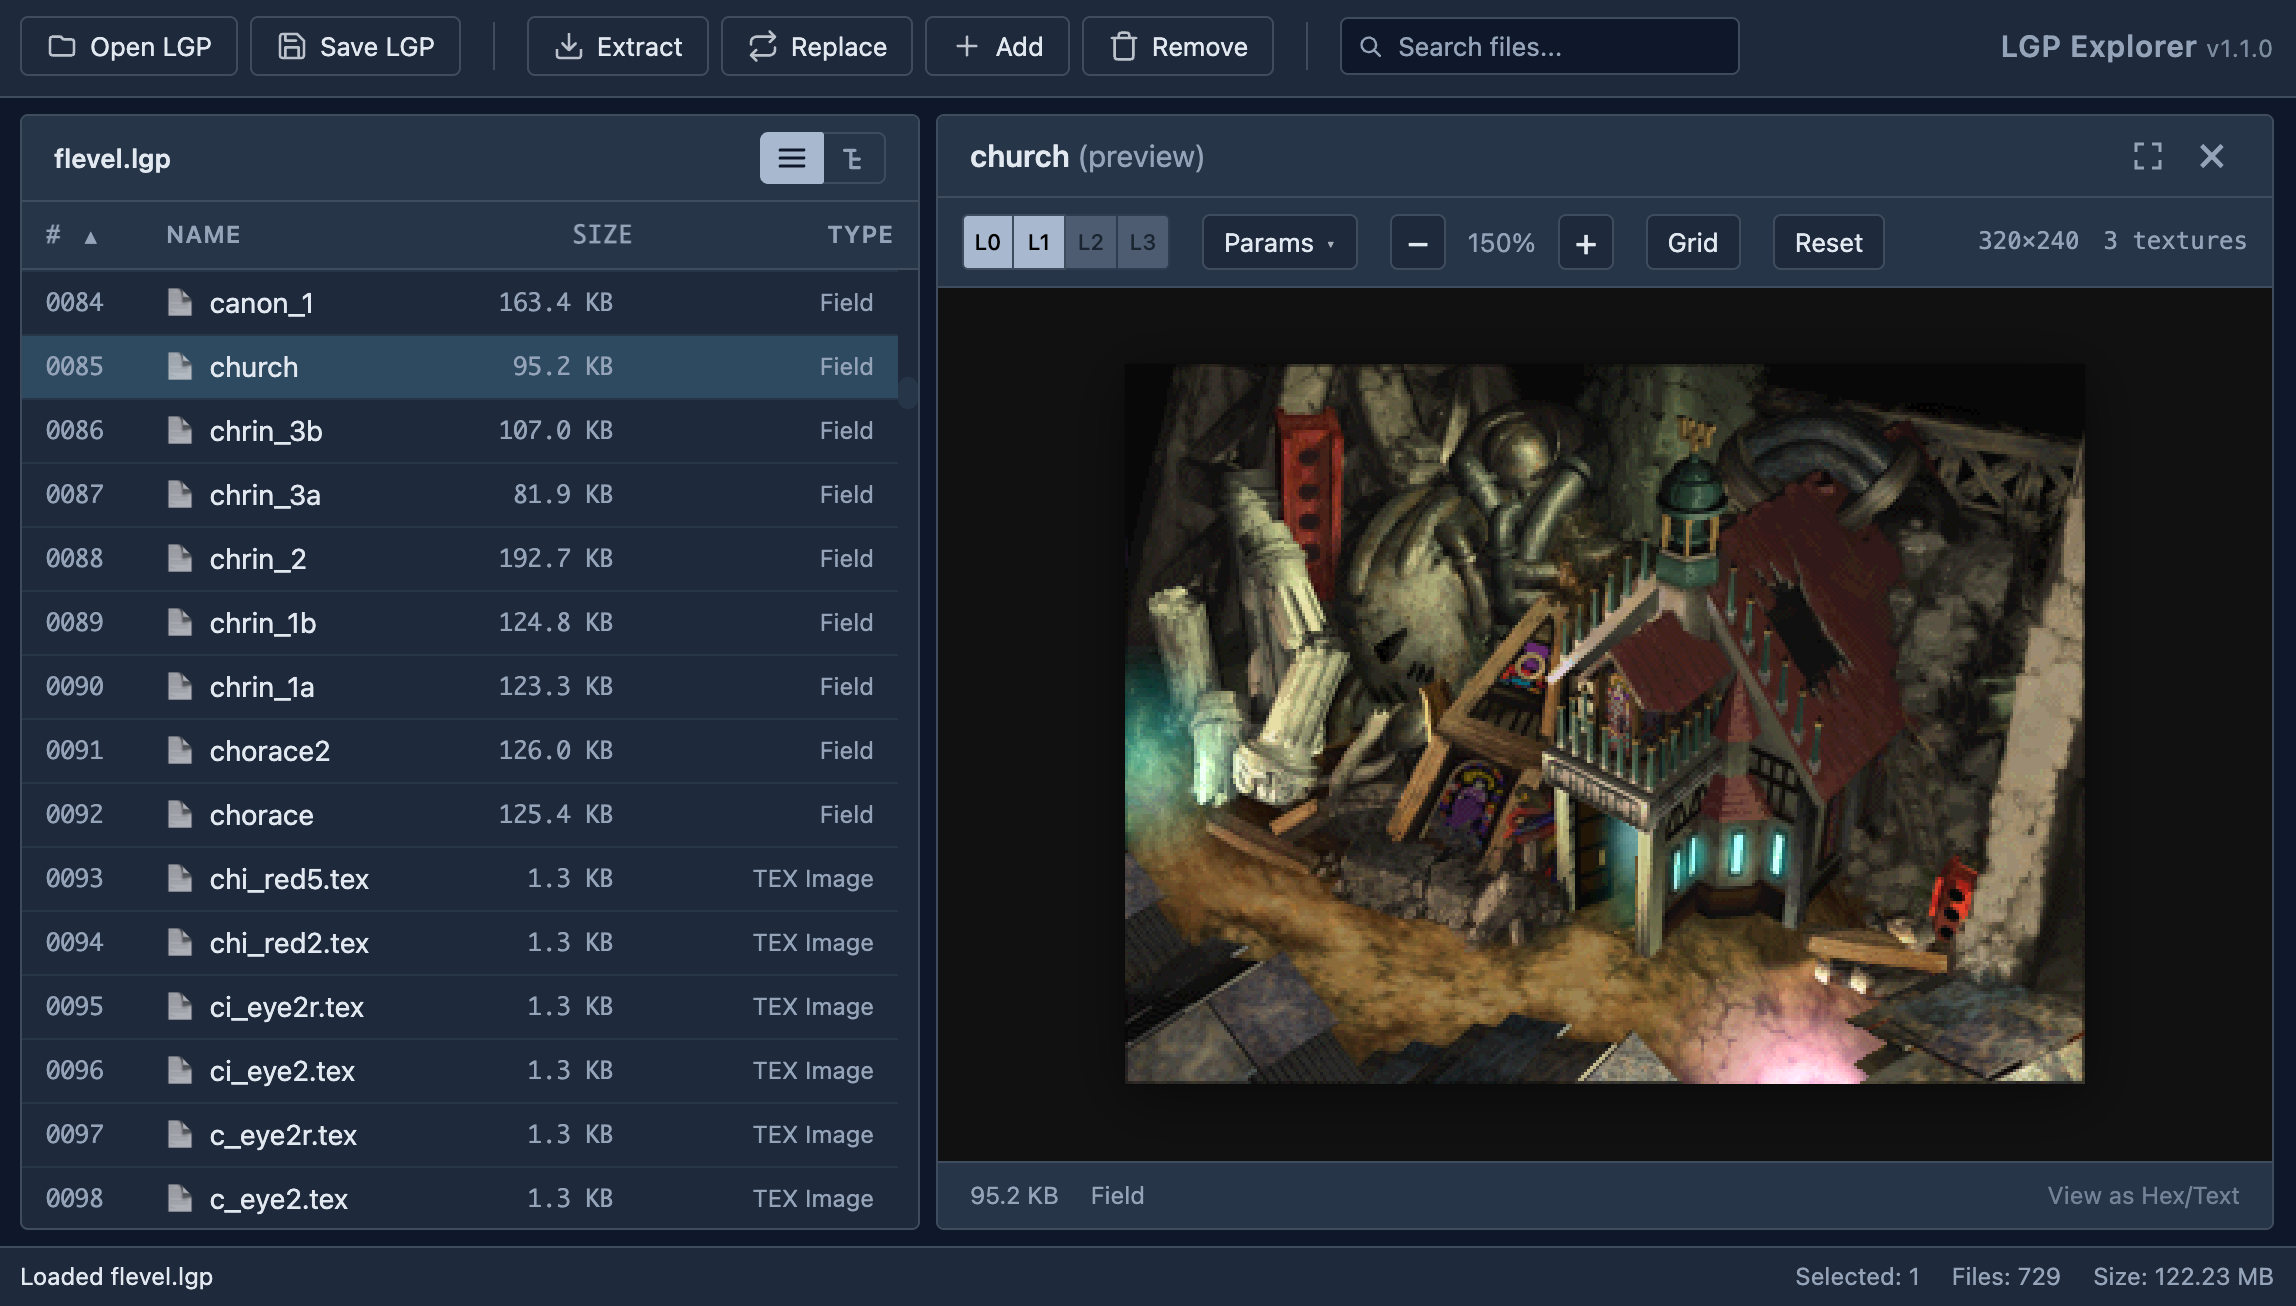2296x1306 pixels.
Task: Toggle layer L2 visibility
Action: (1091, 242)
